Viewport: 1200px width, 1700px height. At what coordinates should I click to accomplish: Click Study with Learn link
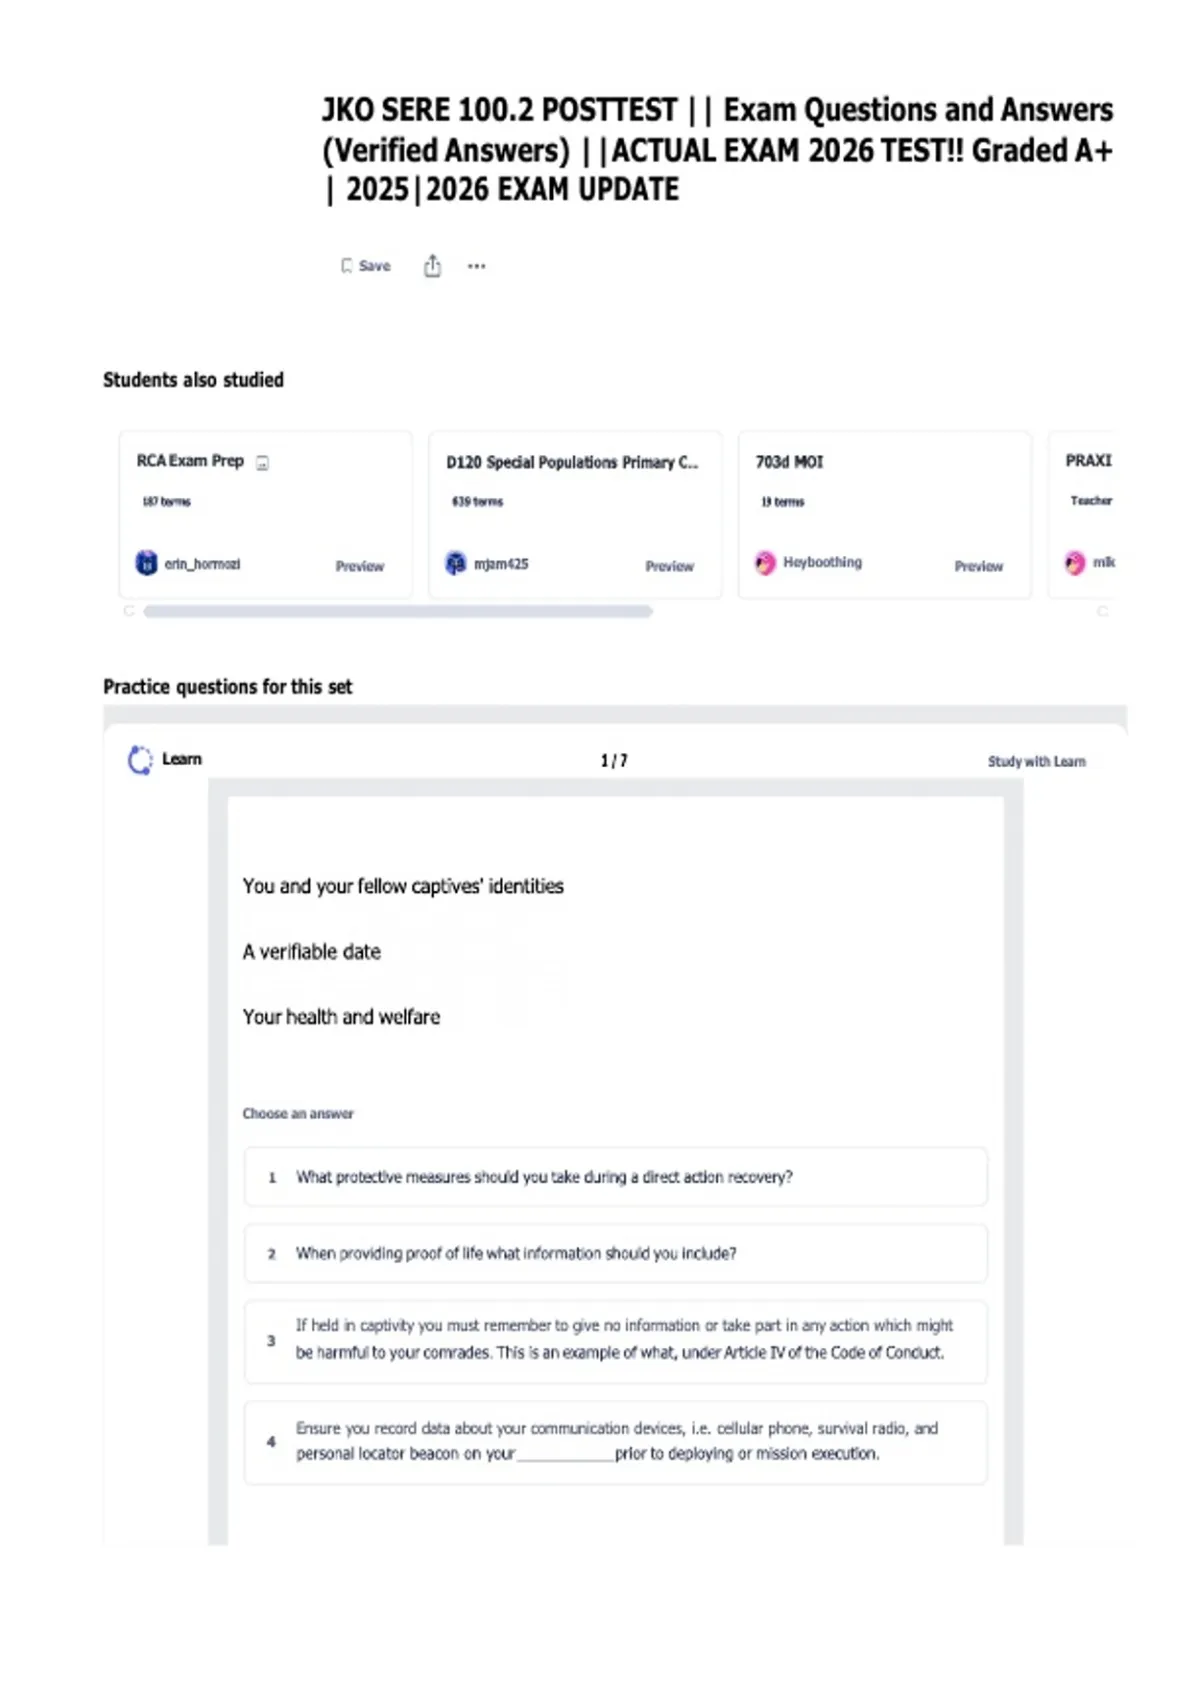[x=1036, y=761]
